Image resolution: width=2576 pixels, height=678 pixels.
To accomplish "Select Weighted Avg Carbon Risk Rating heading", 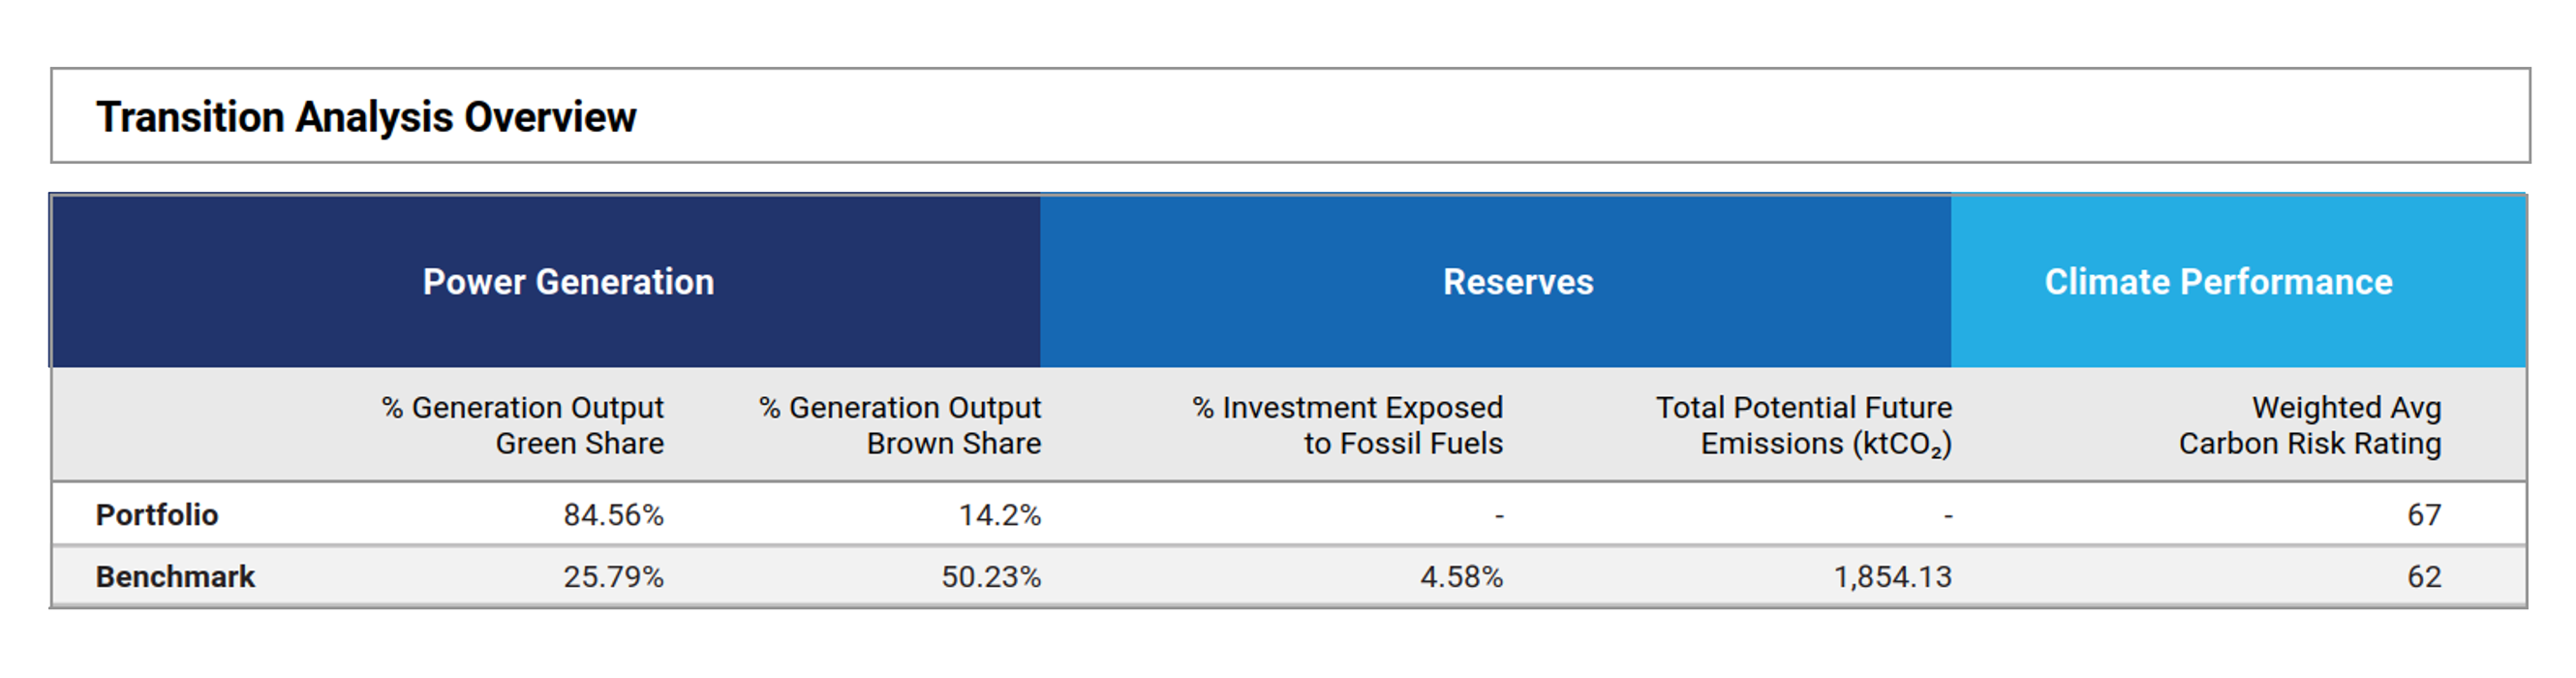I will [x=2310, y=425].
